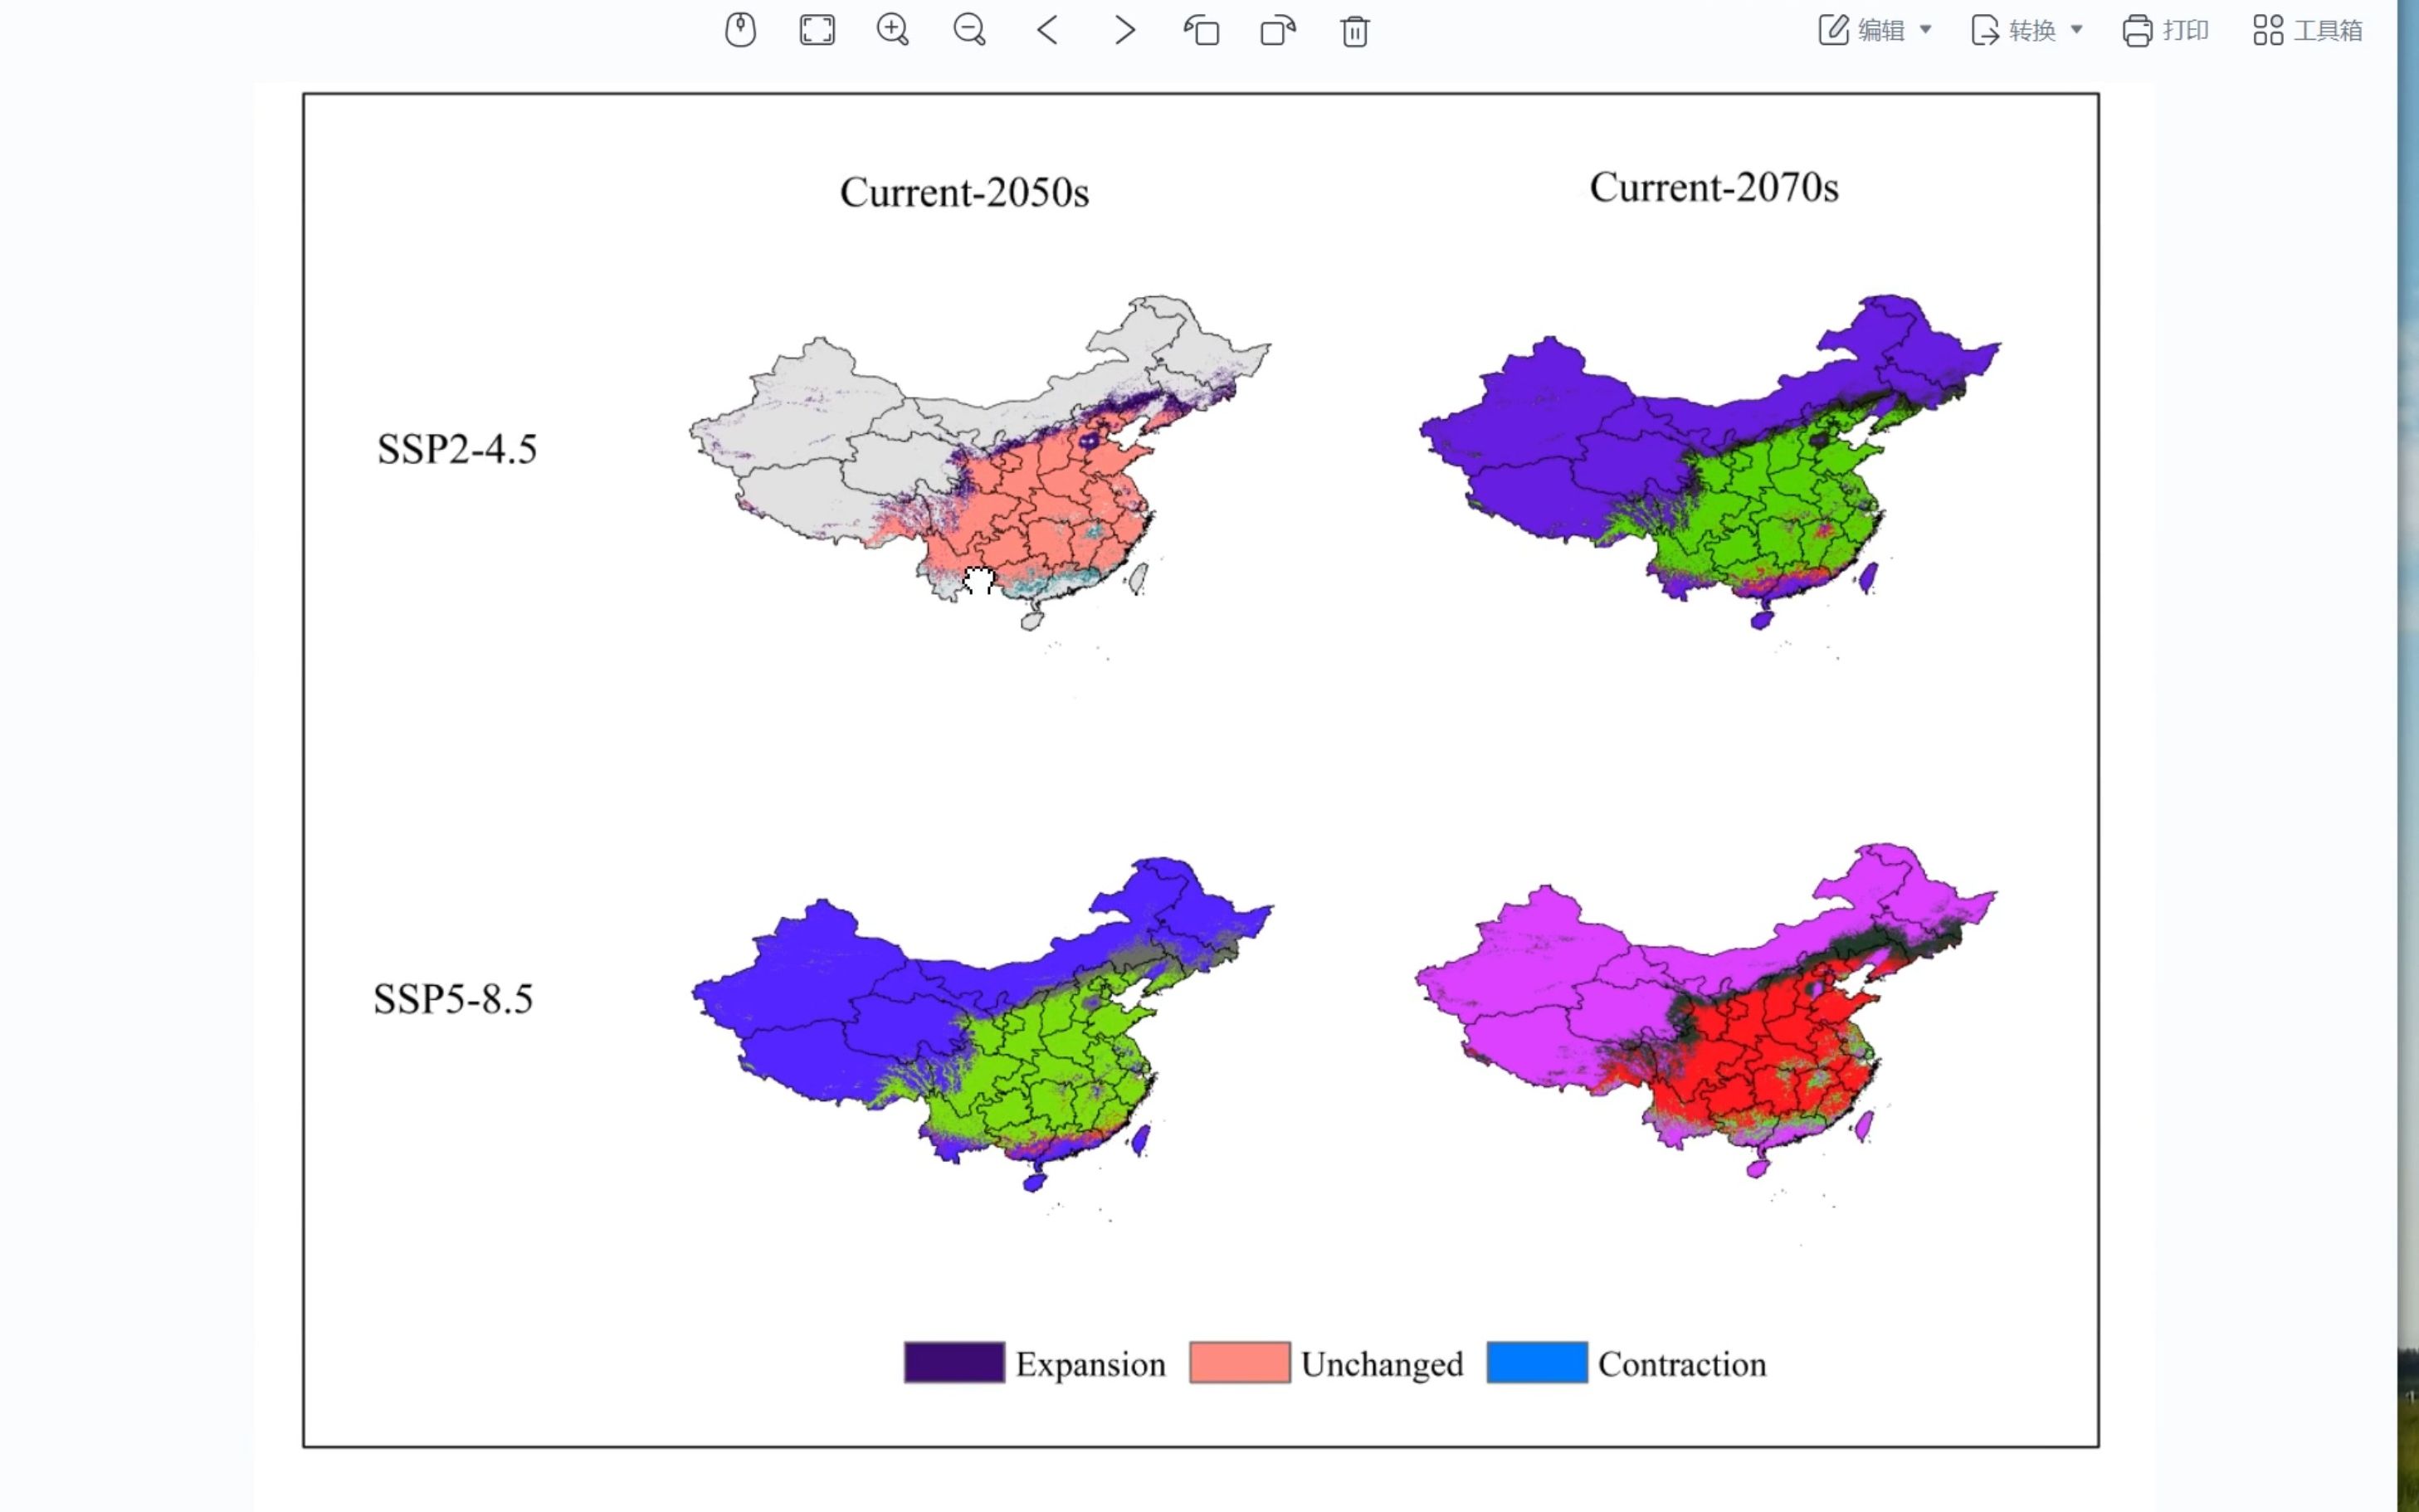This screenshot has width=2419, height=1512.
Task: Zoom out of the document
Action: click(969, 30)
